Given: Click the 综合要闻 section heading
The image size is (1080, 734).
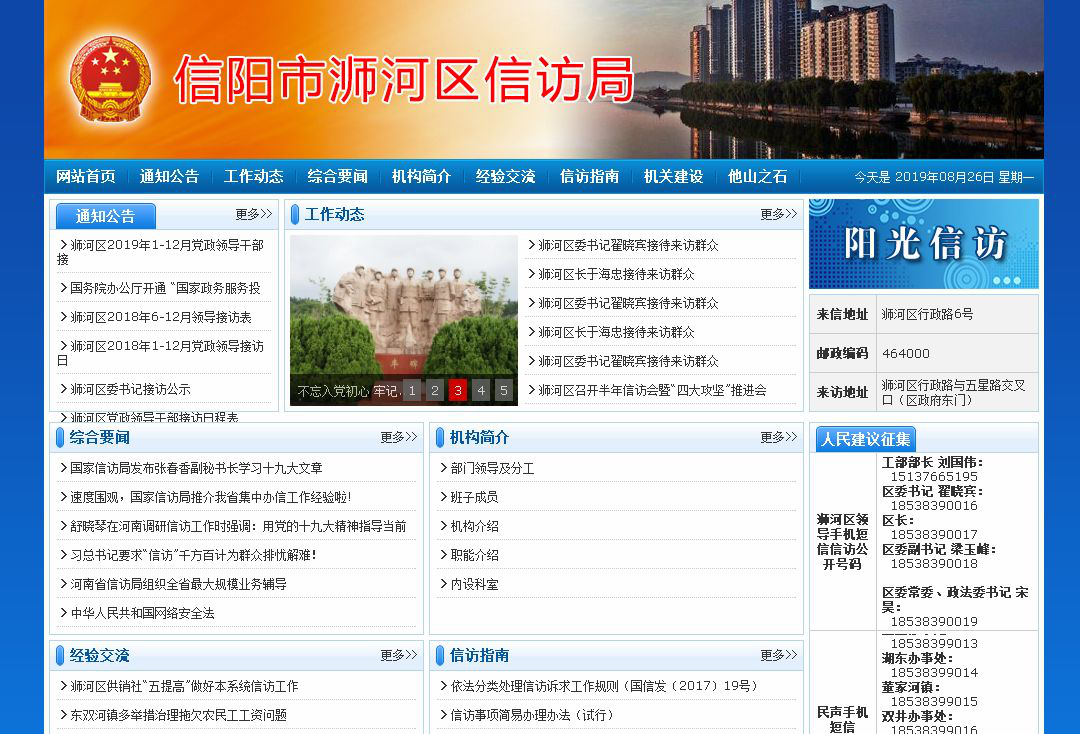Looking at the screenshot, I should click(x=99, y=437).
